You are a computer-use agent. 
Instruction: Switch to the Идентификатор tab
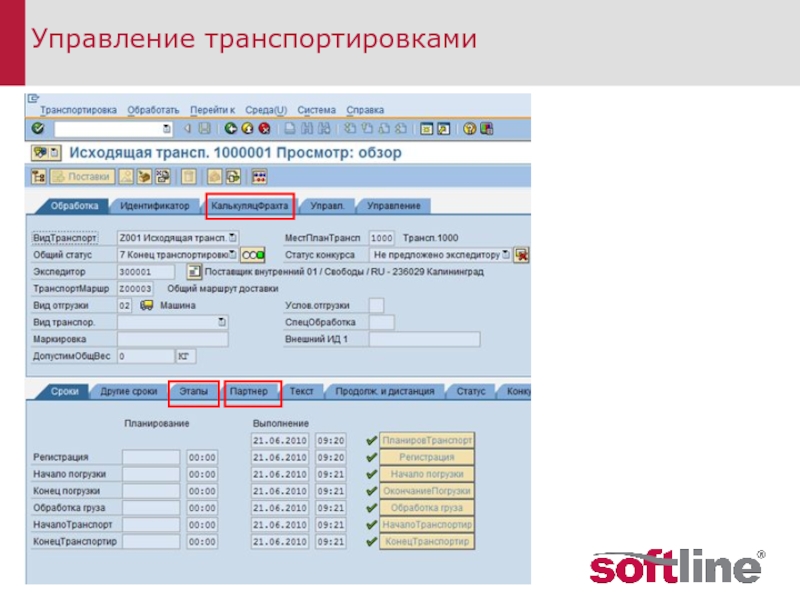[x=155, y=206]
